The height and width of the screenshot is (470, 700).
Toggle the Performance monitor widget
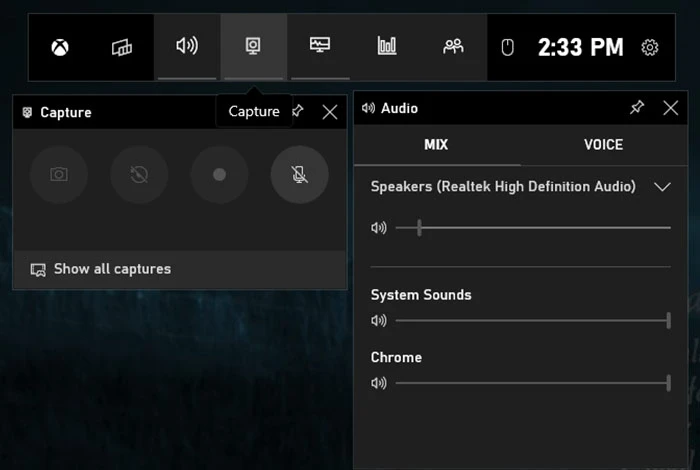[320, 46]
